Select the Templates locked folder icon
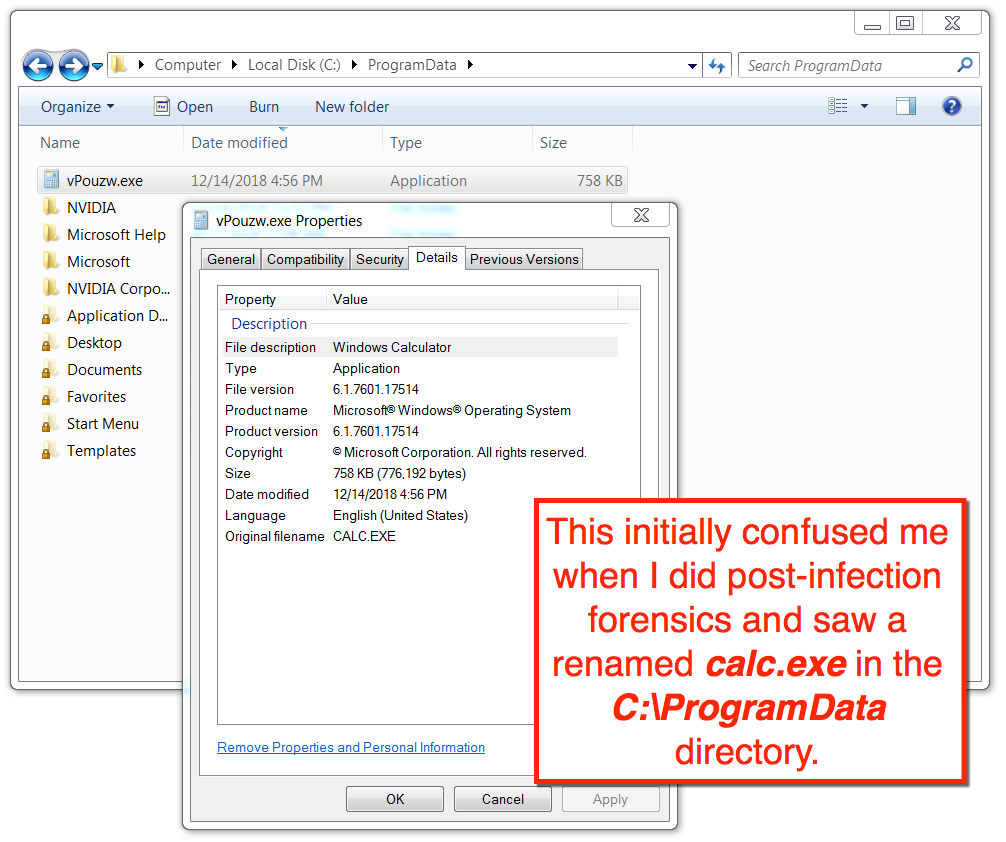Screen dimensions: 1006x842 point(49,451)
